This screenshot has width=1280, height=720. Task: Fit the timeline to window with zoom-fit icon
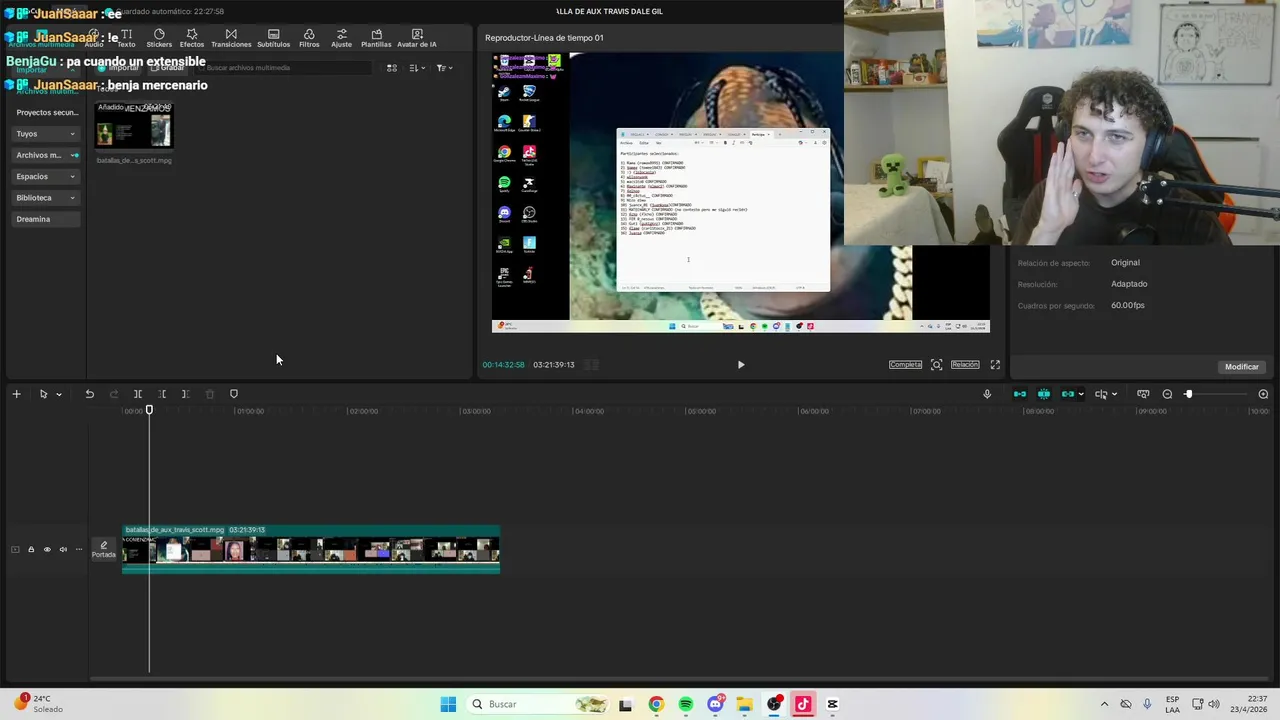pos(1143,394)
